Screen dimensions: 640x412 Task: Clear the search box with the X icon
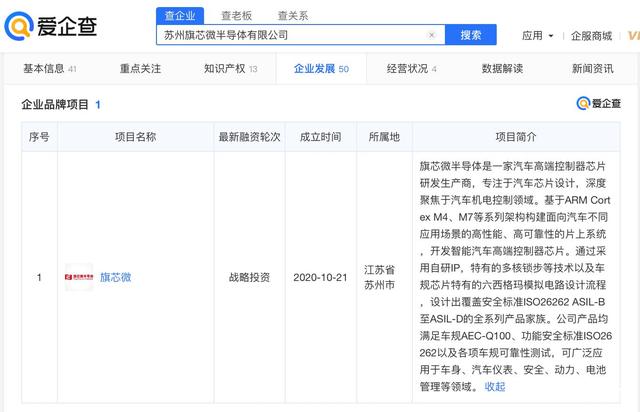coord(431,35)
